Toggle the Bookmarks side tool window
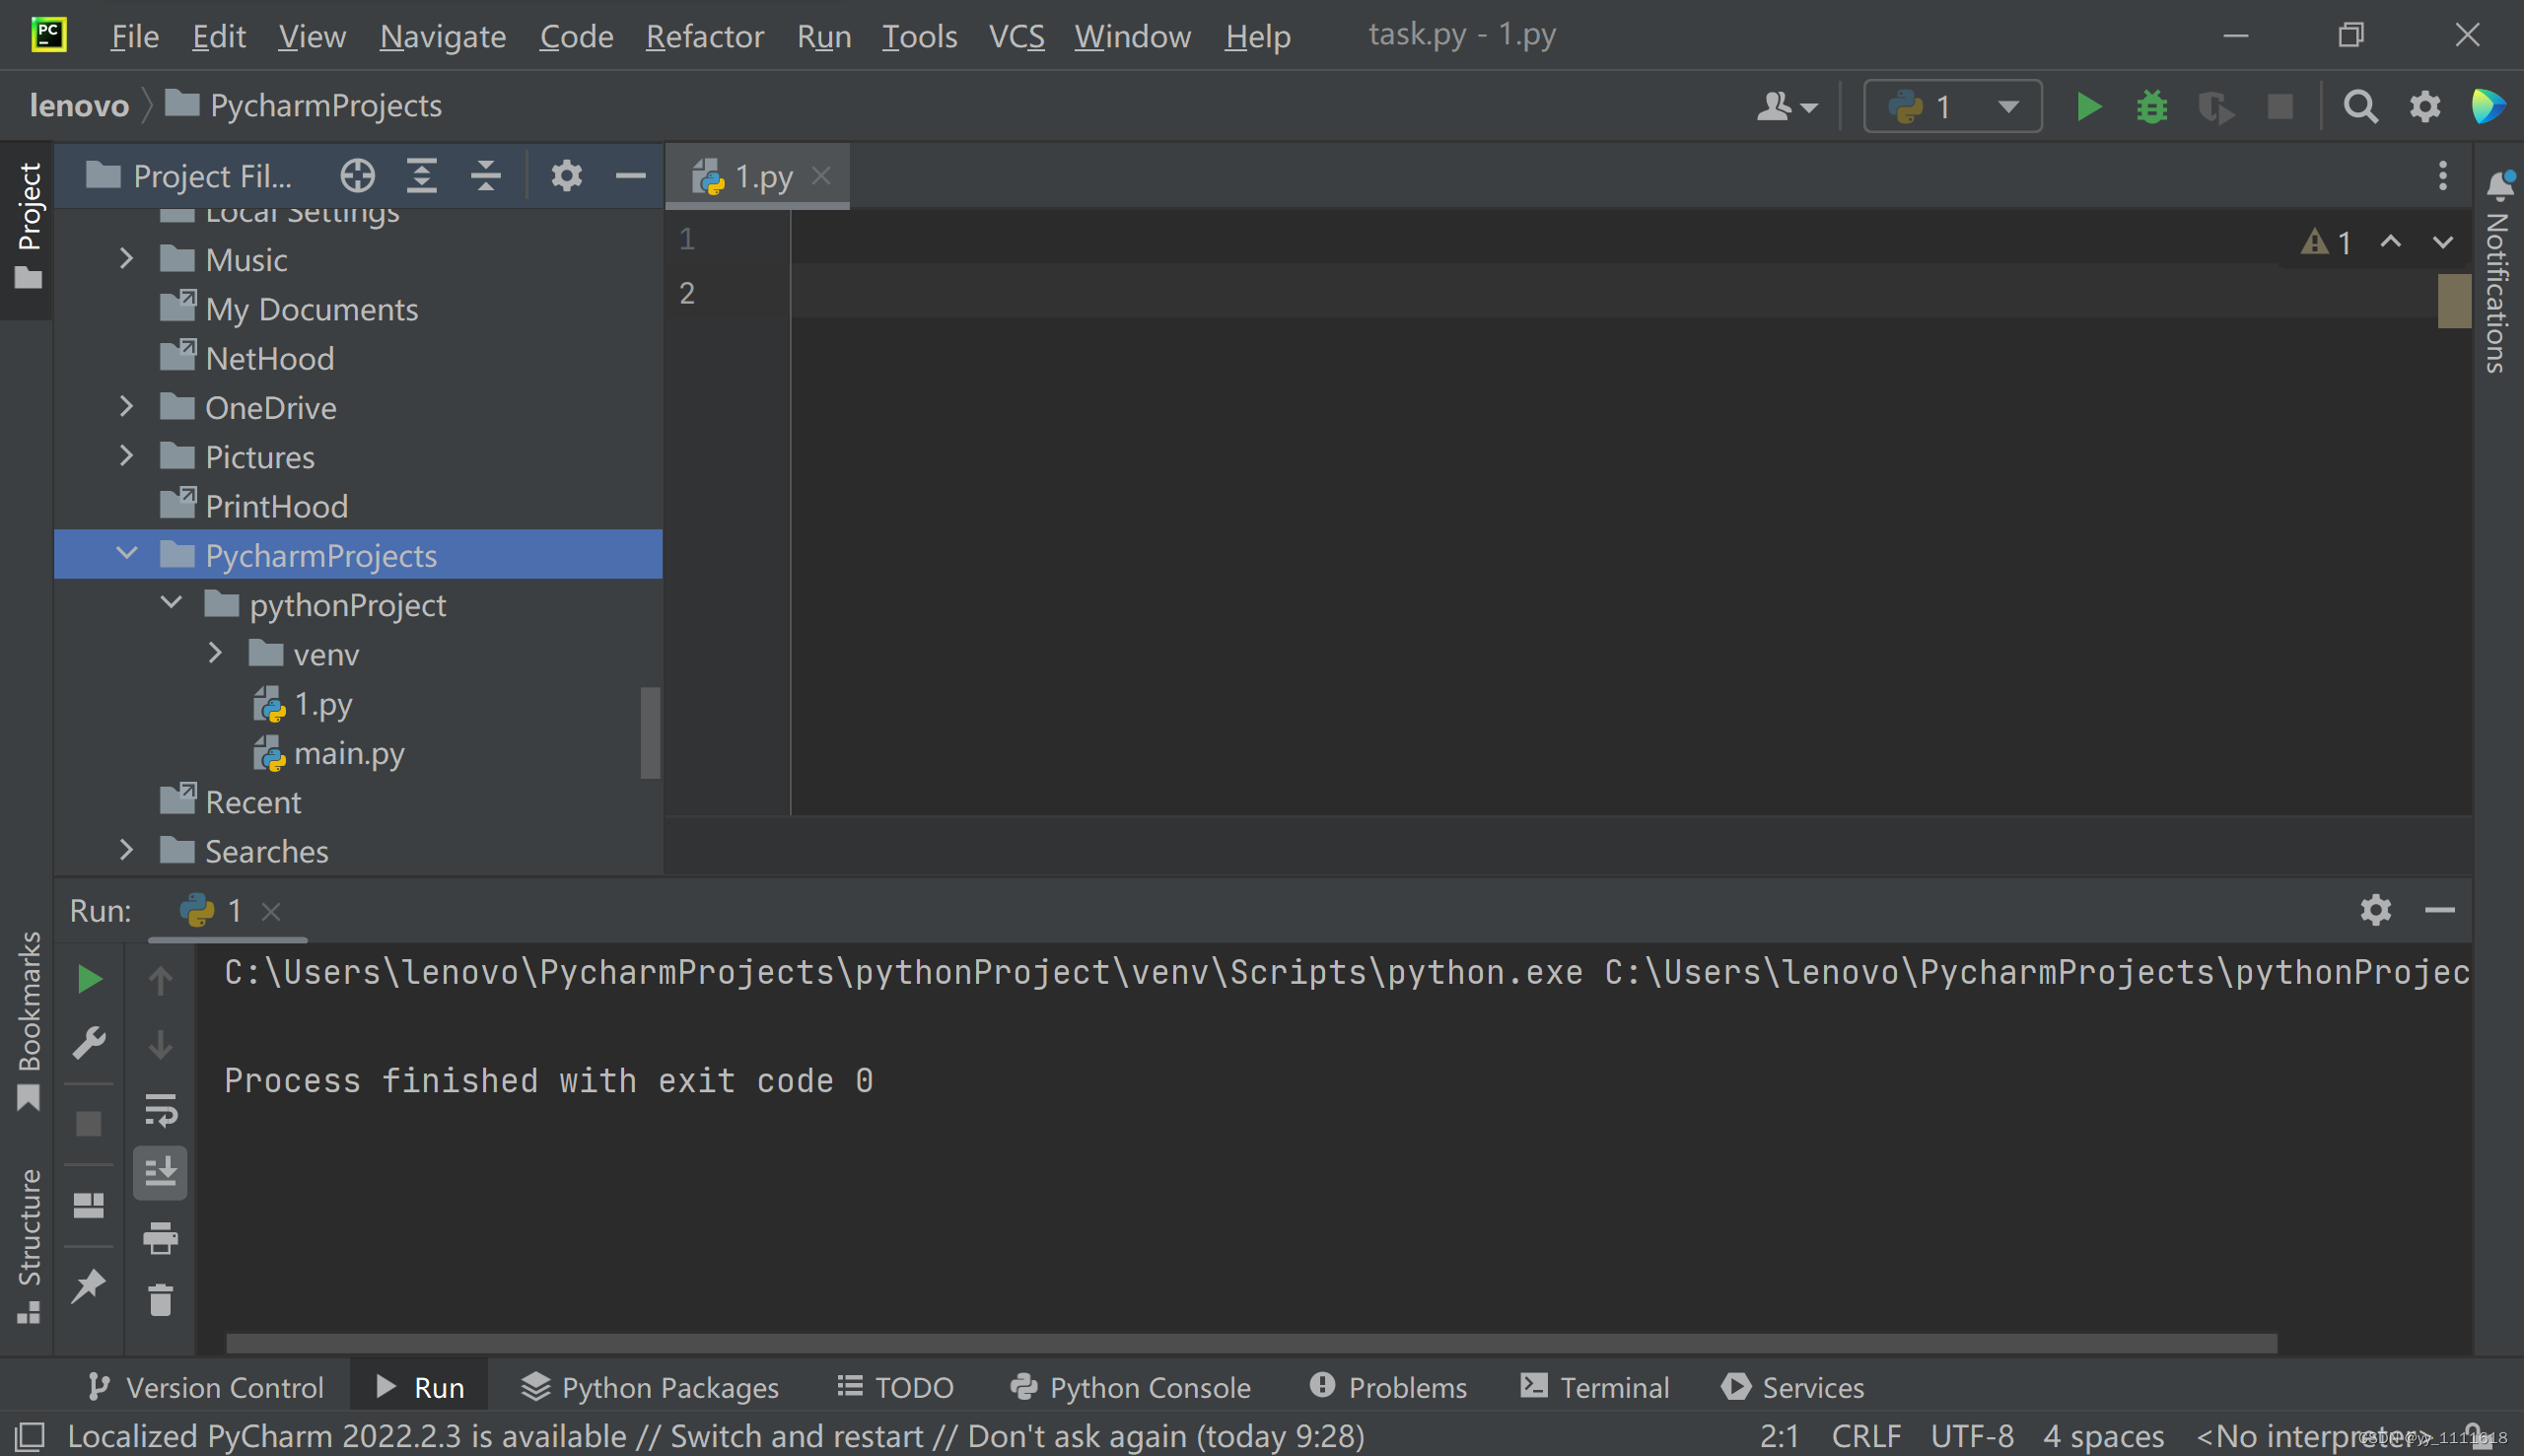Viewport: 2524px width, 1456px height. click(x=28, y=1020)
